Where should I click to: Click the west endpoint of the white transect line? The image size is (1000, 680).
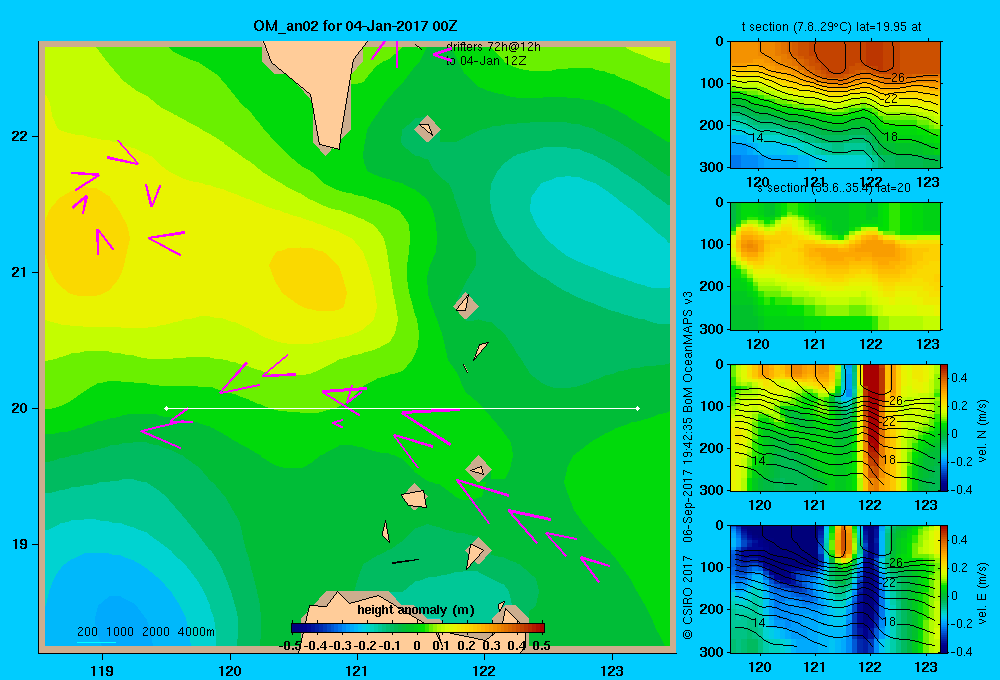click(166, 408)
